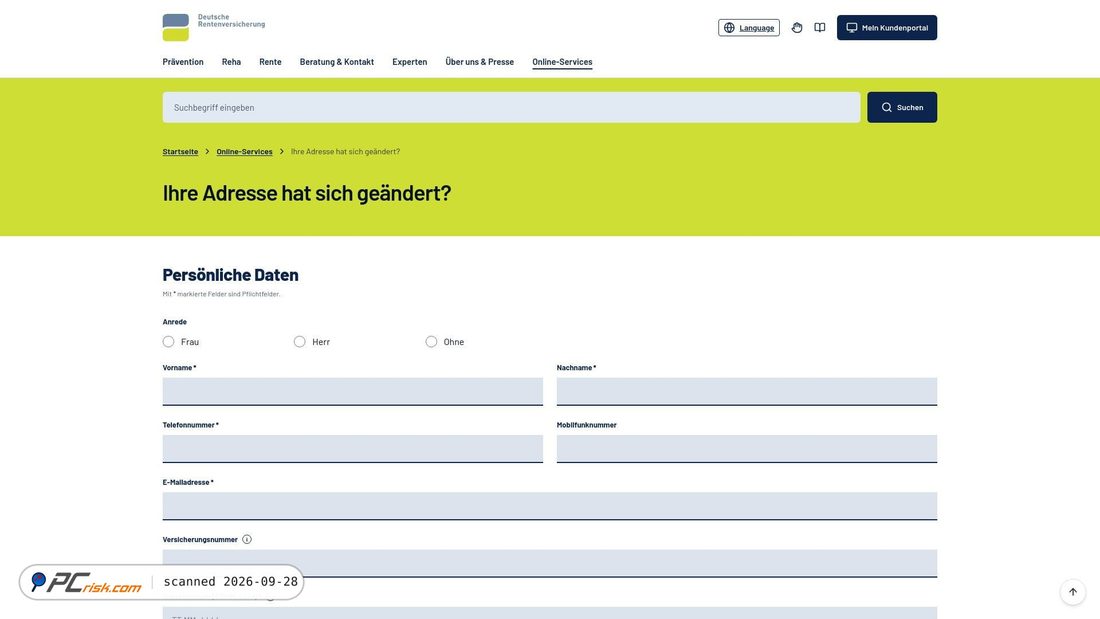The image size is (1100, 619).
Task: Click the 'Anrede' label
Action: click(175, 321)
